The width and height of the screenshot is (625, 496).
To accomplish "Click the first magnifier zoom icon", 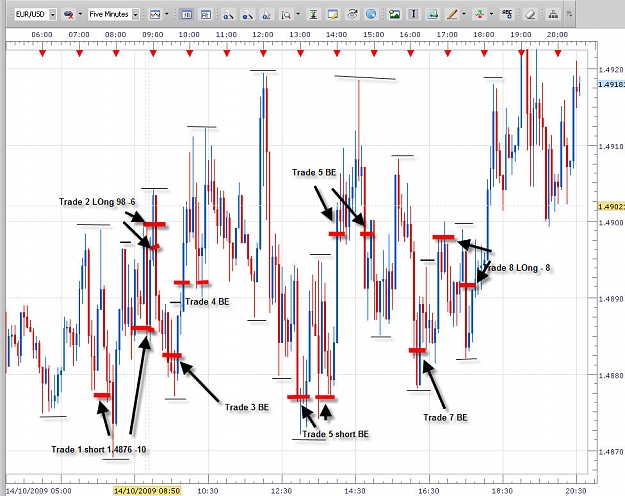I will point(228,15).
